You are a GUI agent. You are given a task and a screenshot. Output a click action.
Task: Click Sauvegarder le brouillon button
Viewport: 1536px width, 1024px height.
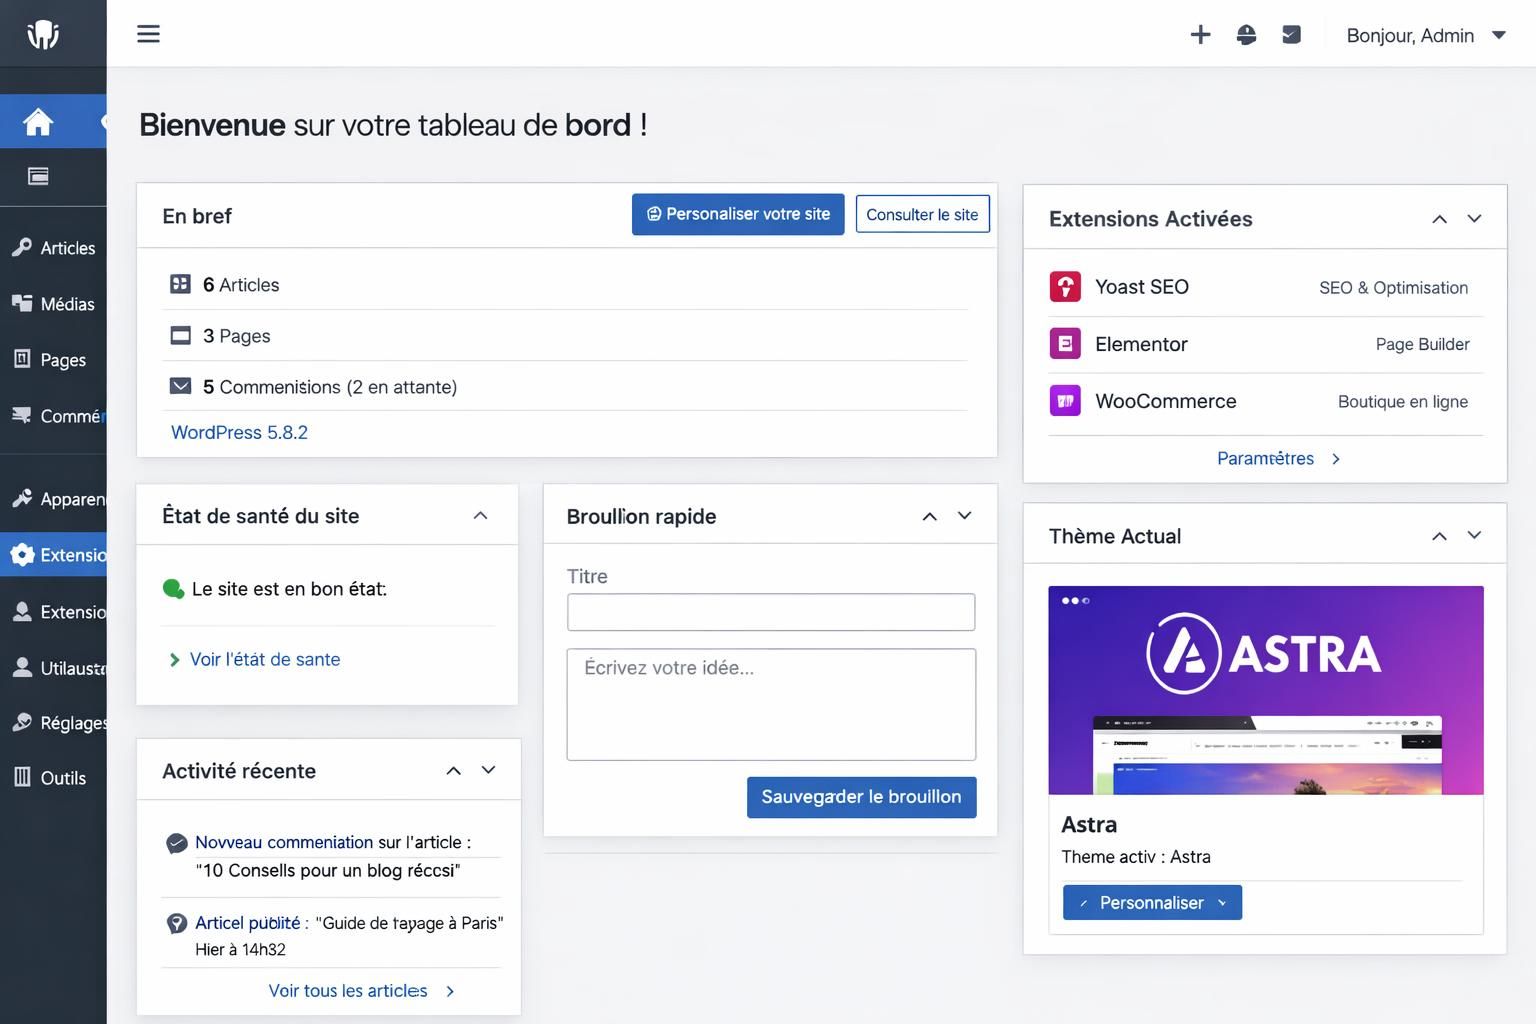[861, 797]
